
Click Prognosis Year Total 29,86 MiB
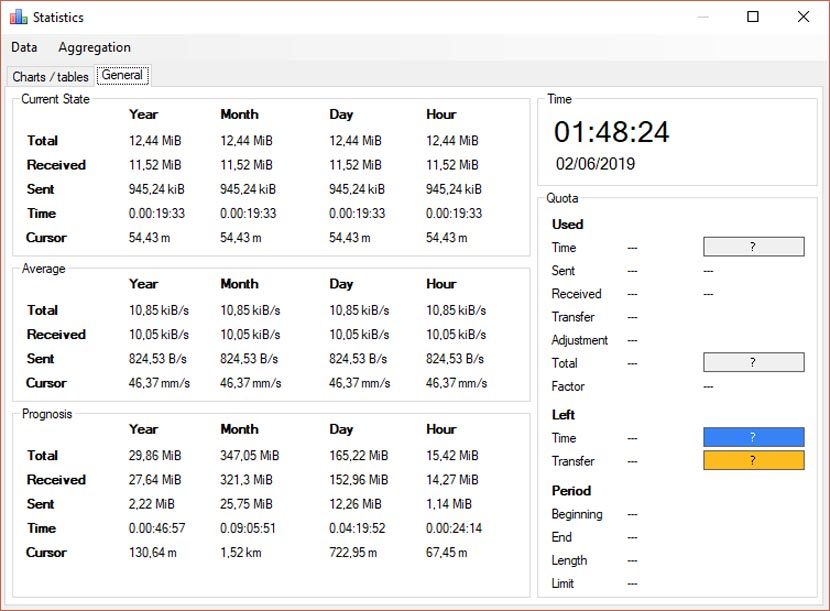click(x=155, y=455)
